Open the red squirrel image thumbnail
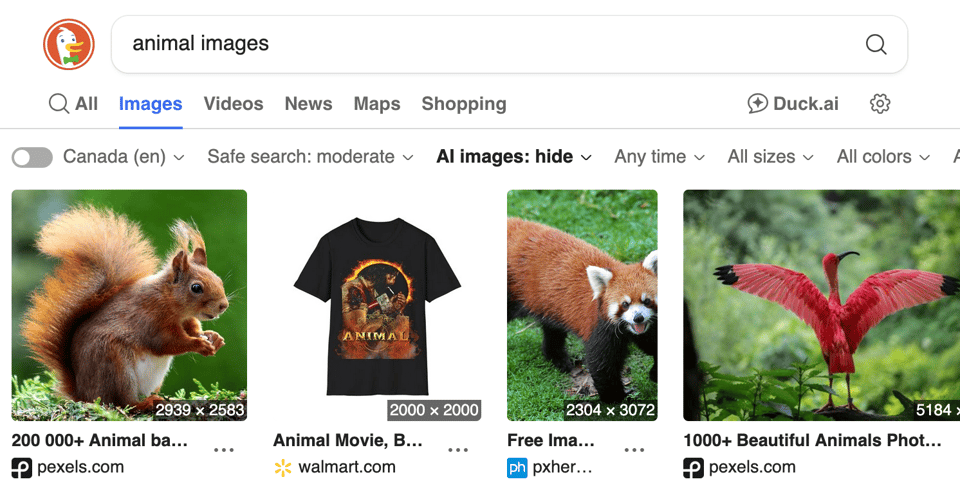Screen dimensions: 960x504 click(129, 305)
